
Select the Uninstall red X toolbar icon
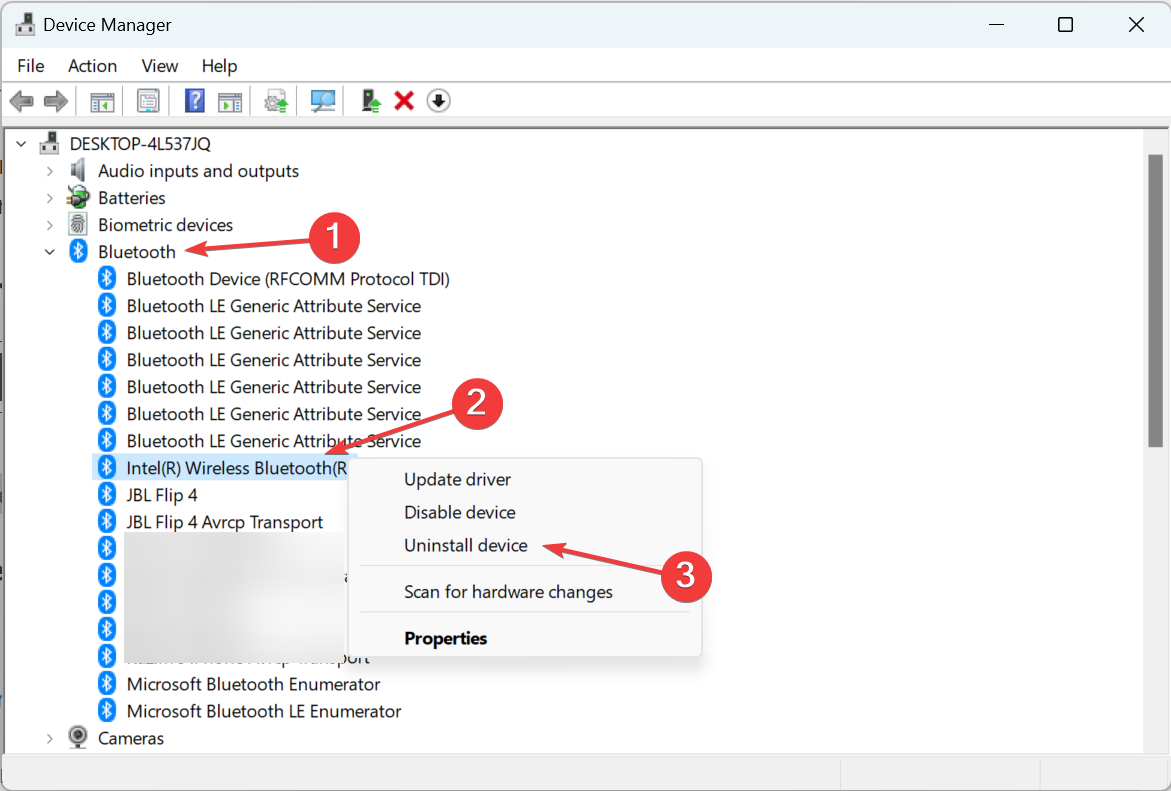[x=403, y=100]
